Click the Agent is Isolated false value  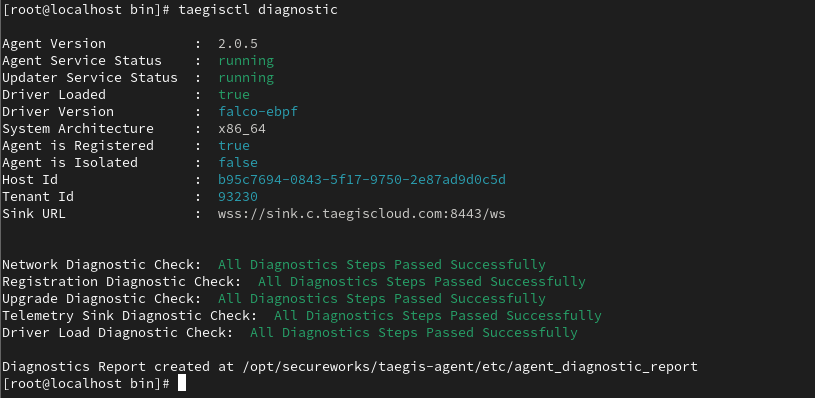238,163
